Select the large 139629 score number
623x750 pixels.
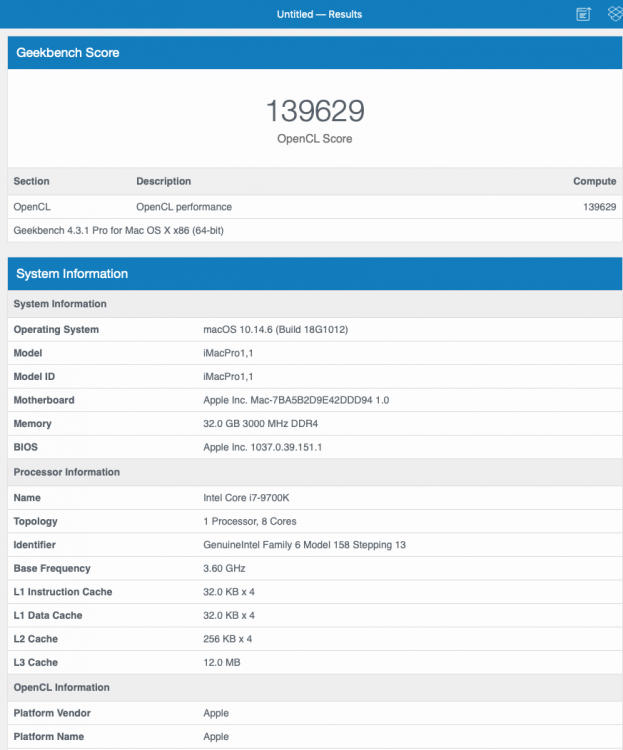[x=315, y=111]
